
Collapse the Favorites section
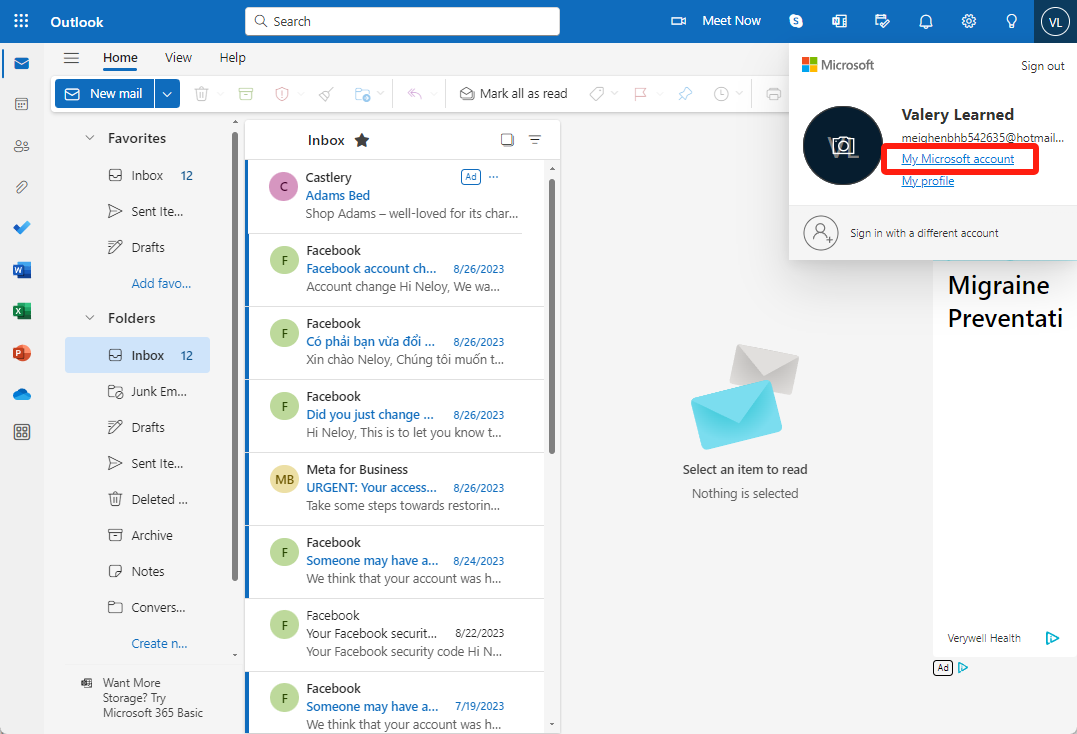89,138
